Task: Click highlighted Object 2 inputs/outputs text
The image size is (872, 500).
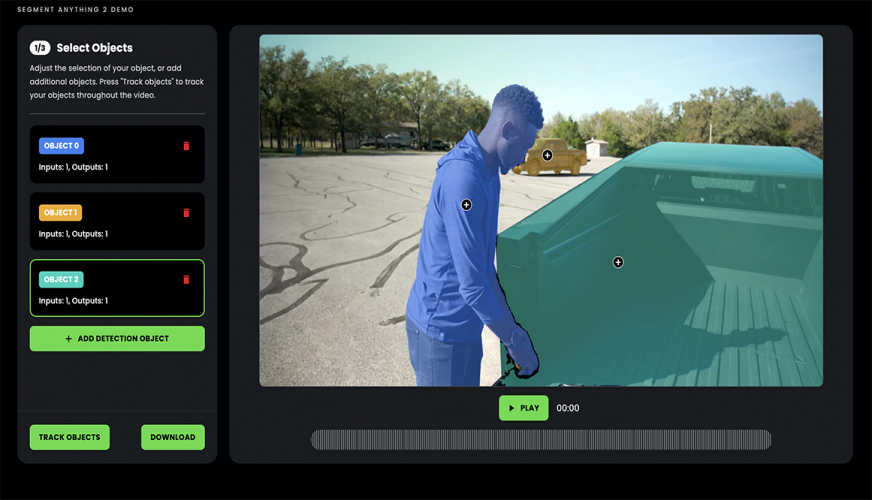Action: pyautogui.click(x=73, y=300)
